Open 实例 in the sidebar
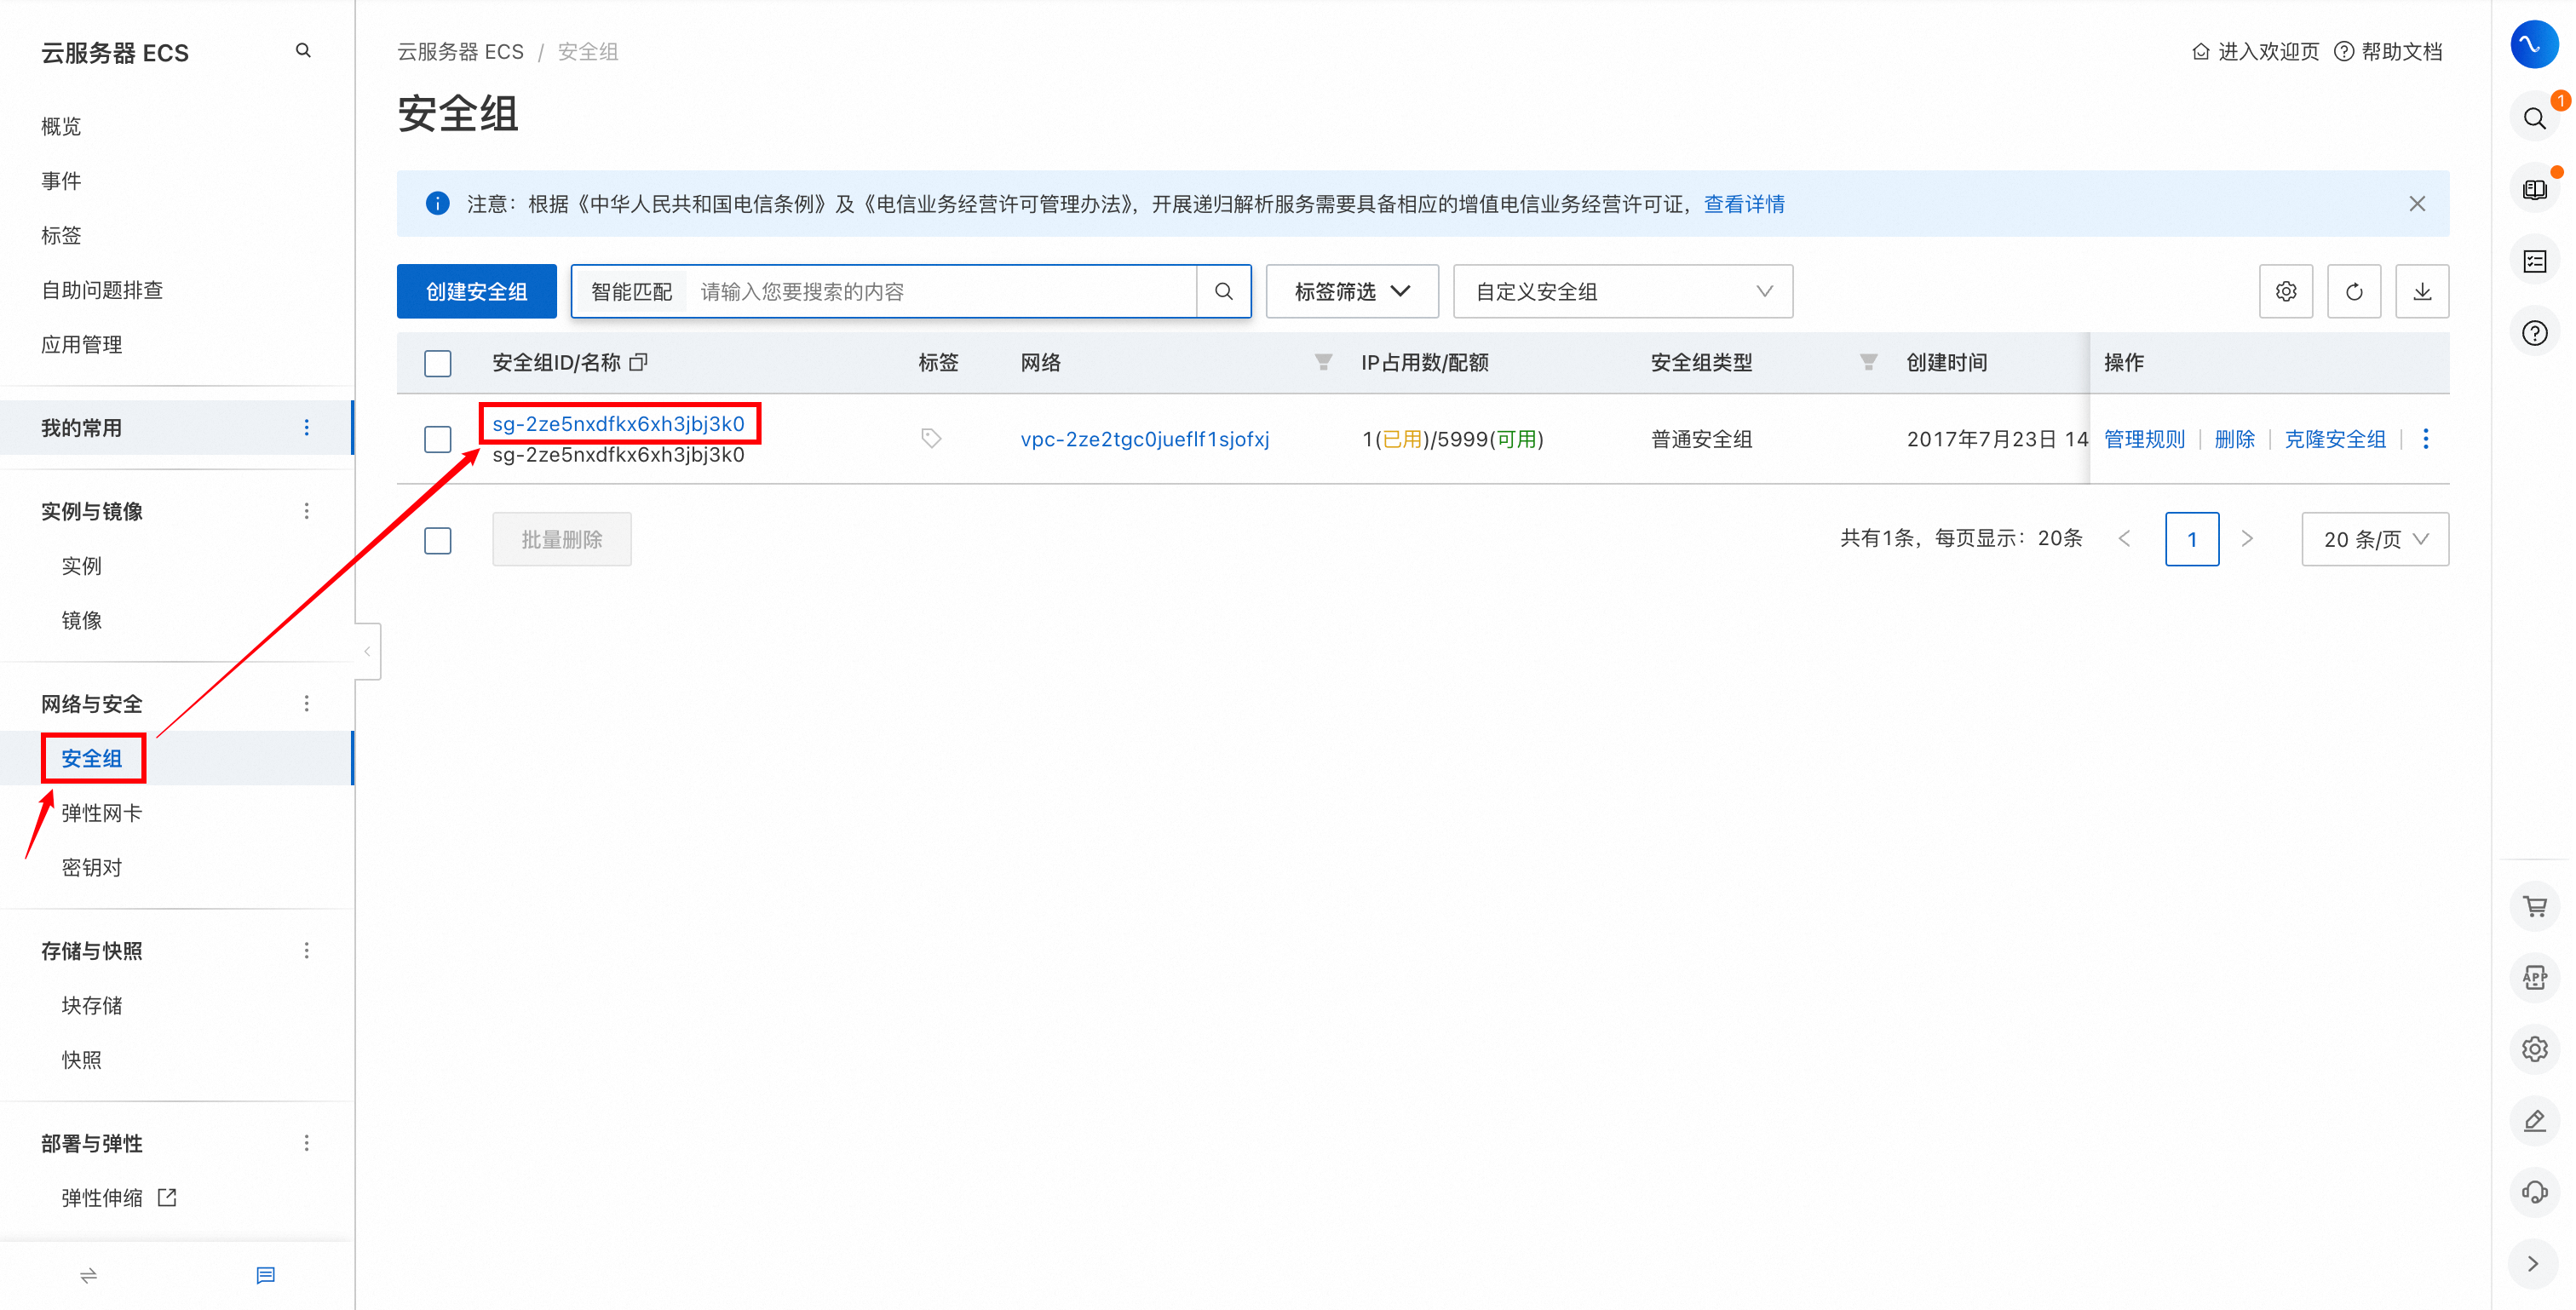The width and height of the screenshot is (2576, 1310). (81, 566)
